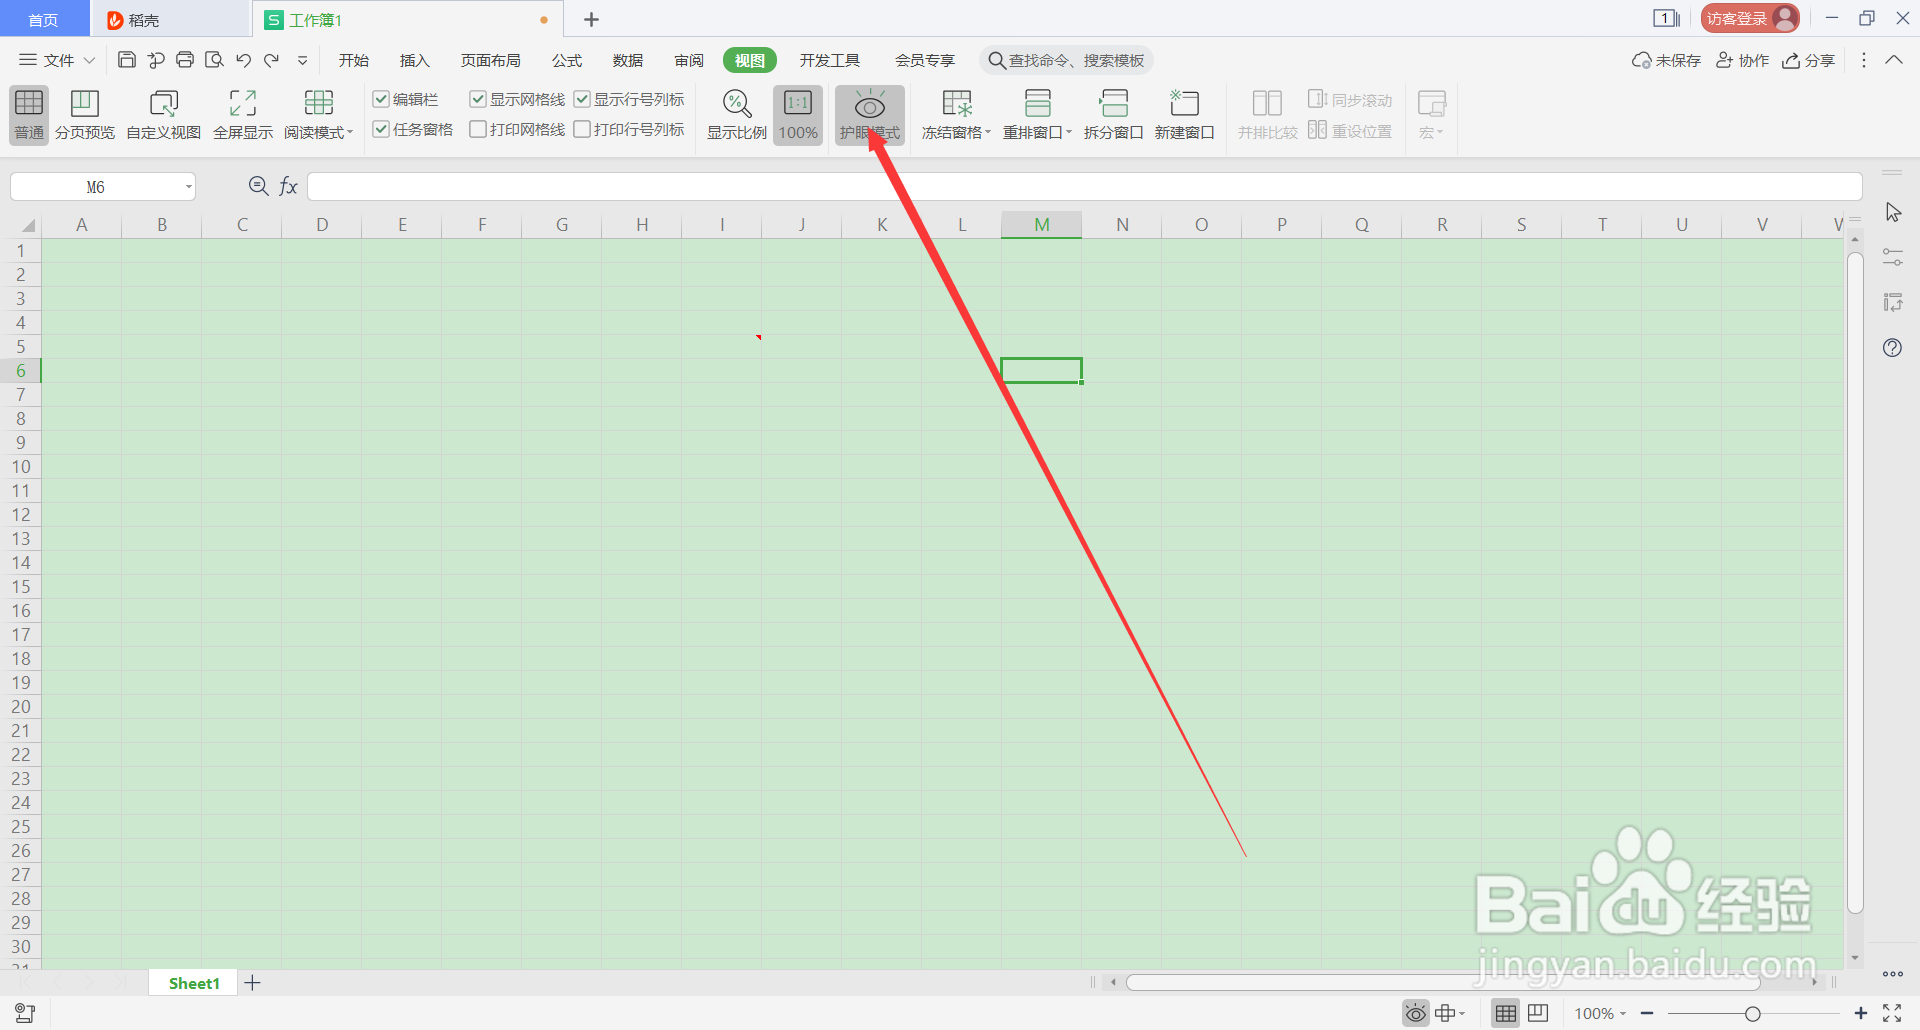
Task: Open the 开发工具 tab
Action: (x=830, y=60)
